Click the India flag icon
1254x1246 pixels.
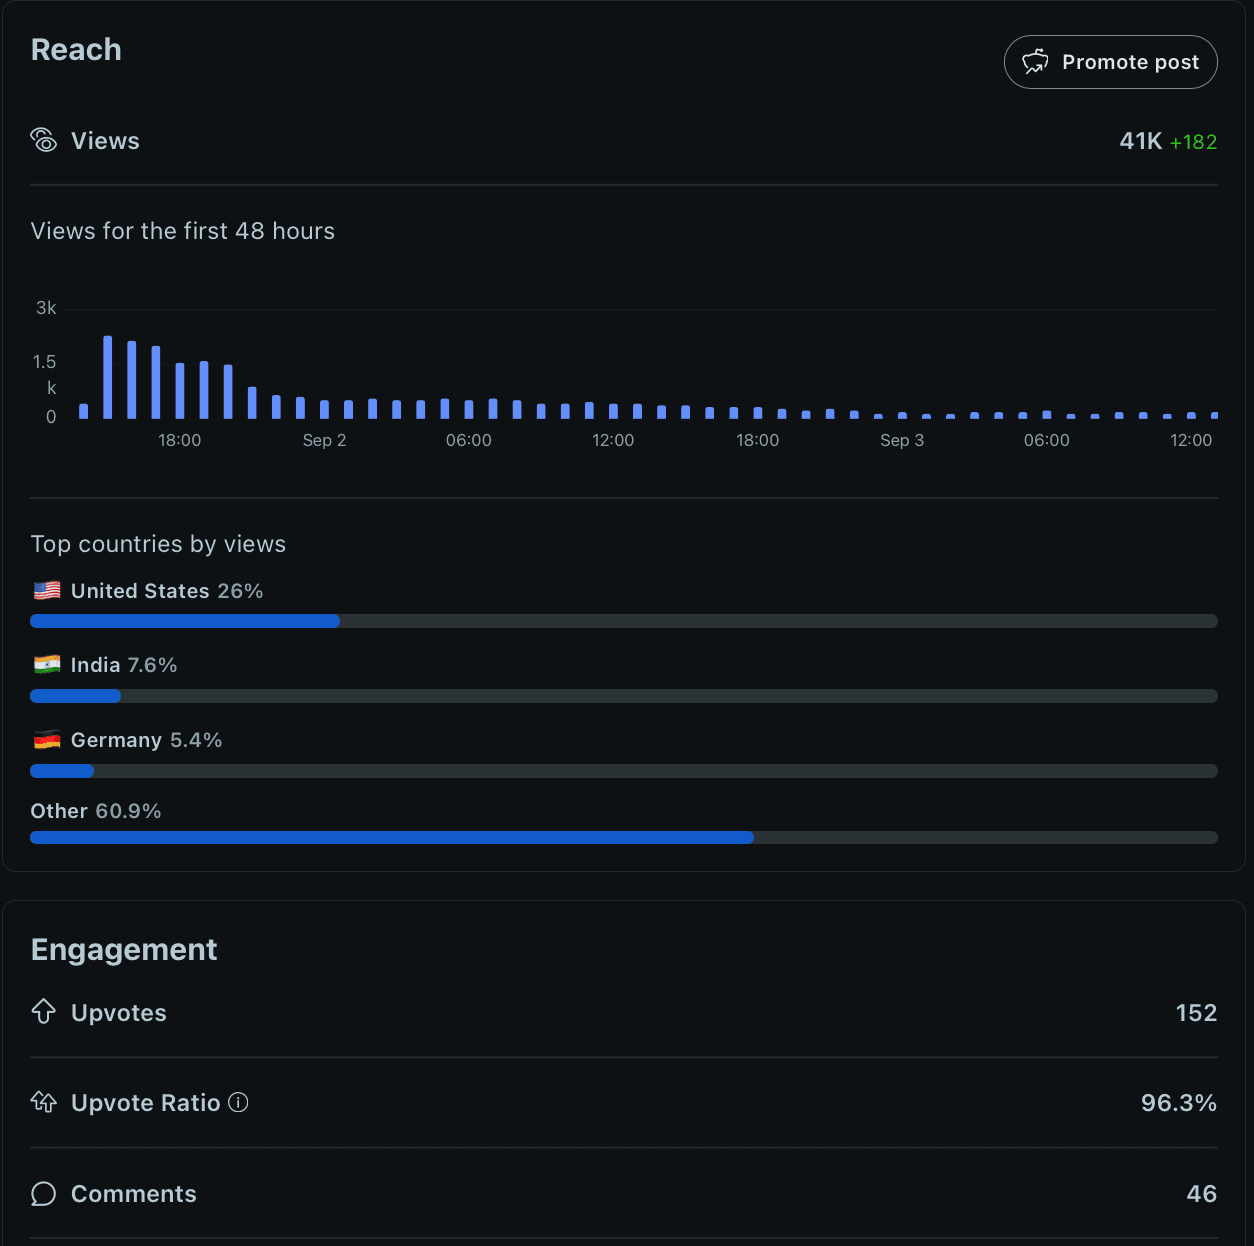click(47, 665)
